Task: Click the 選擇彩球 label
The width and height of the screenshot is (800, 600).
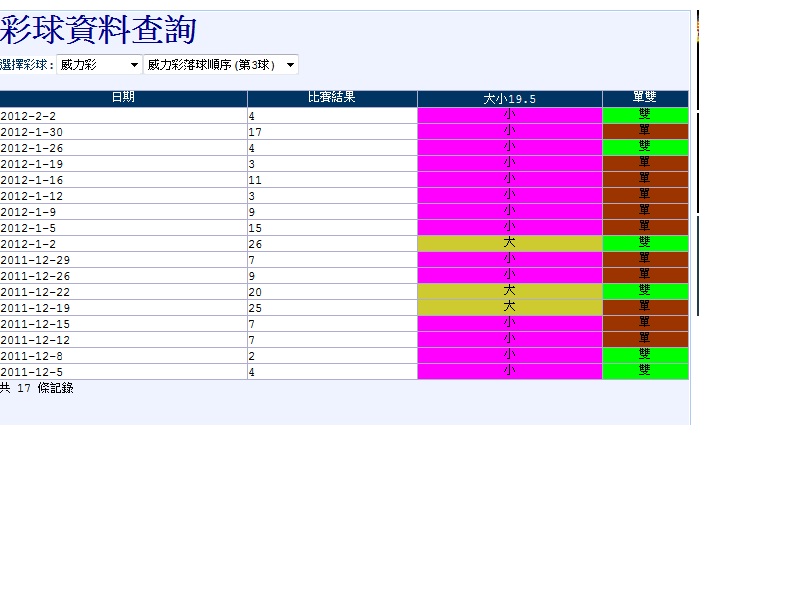Action: tap(27, 65)
